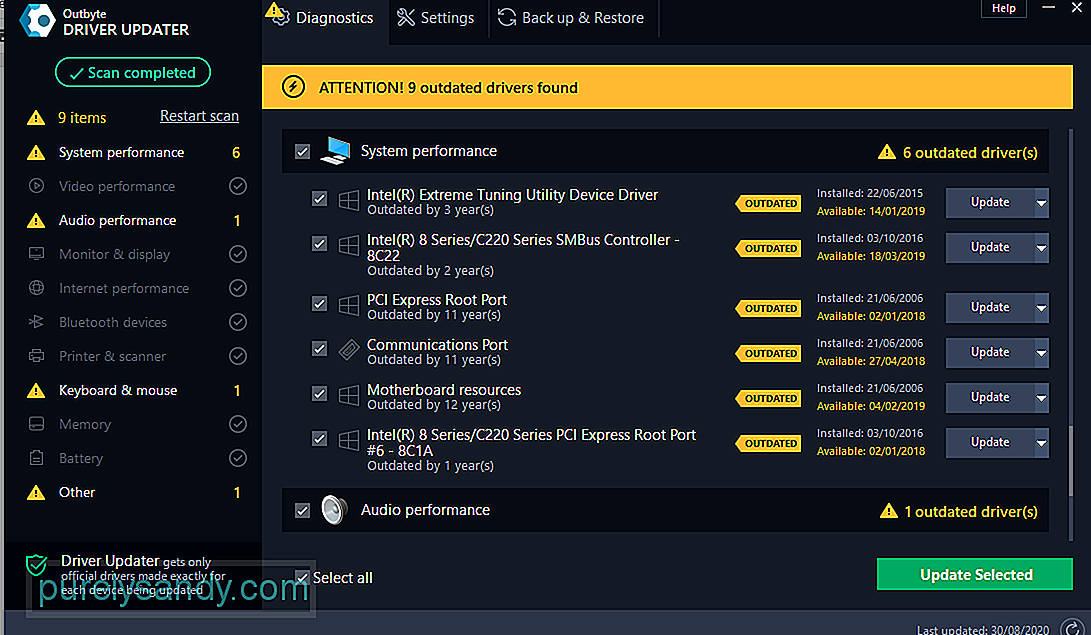The height and width of the screenshot is (635, 1091).
Task: Update the Motherboard resources driver
Action: 990,397
